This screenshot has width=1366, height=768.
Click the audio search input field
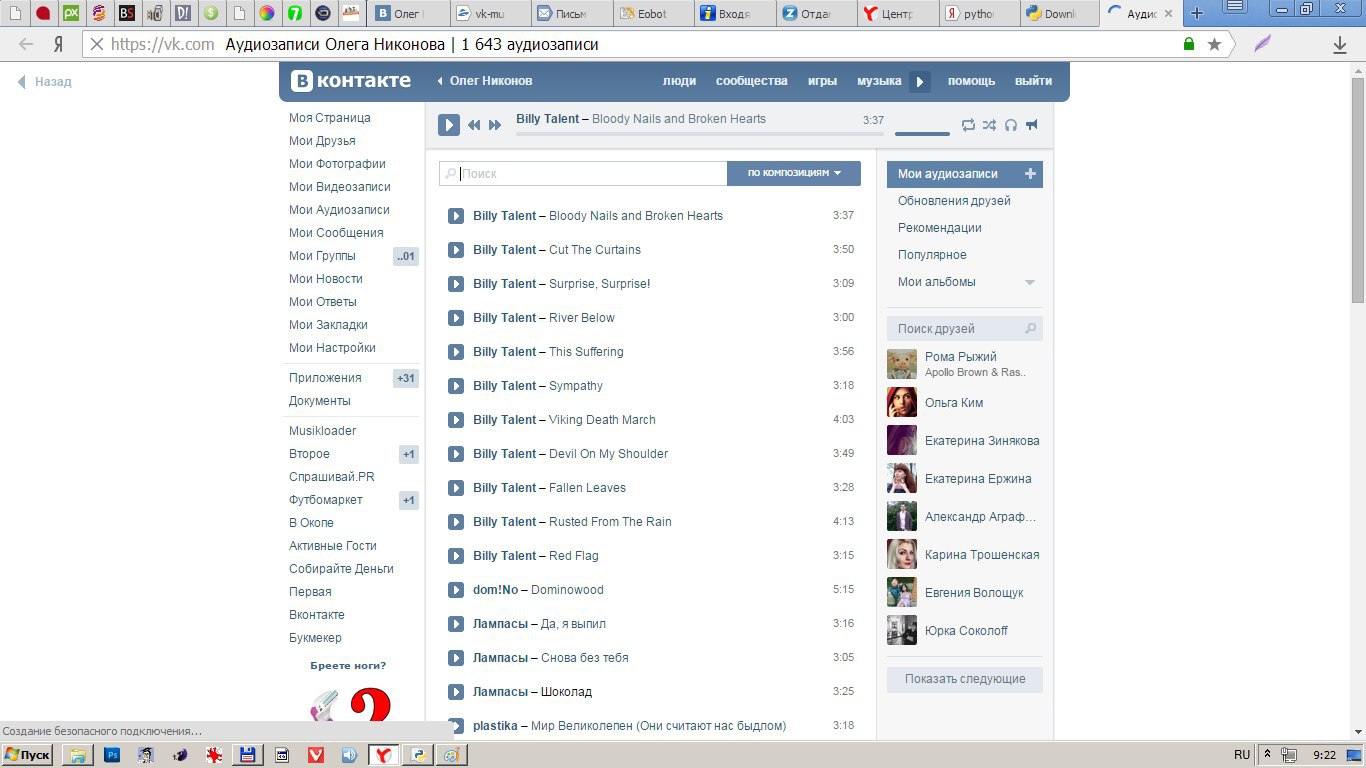[x=583, y=173]
